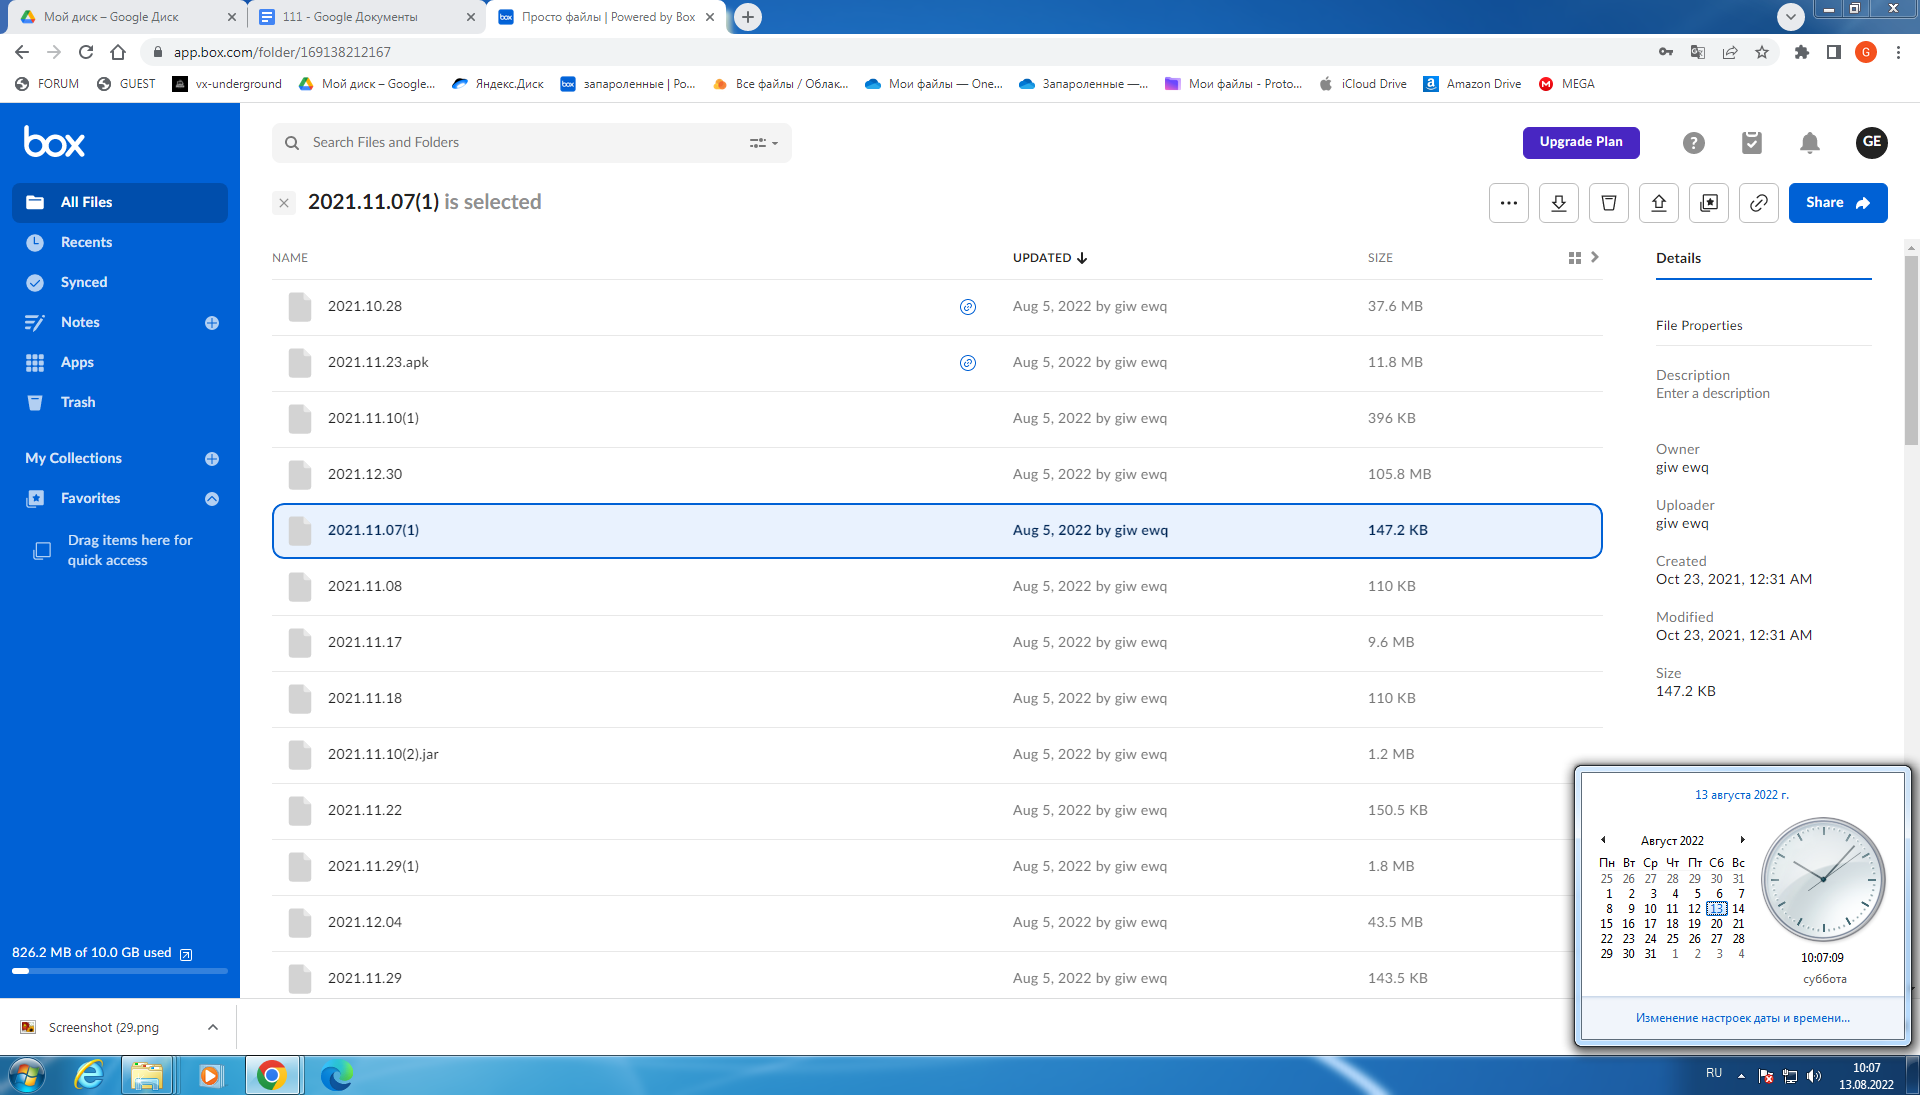Clear selection with the X icon

(284, 203)
